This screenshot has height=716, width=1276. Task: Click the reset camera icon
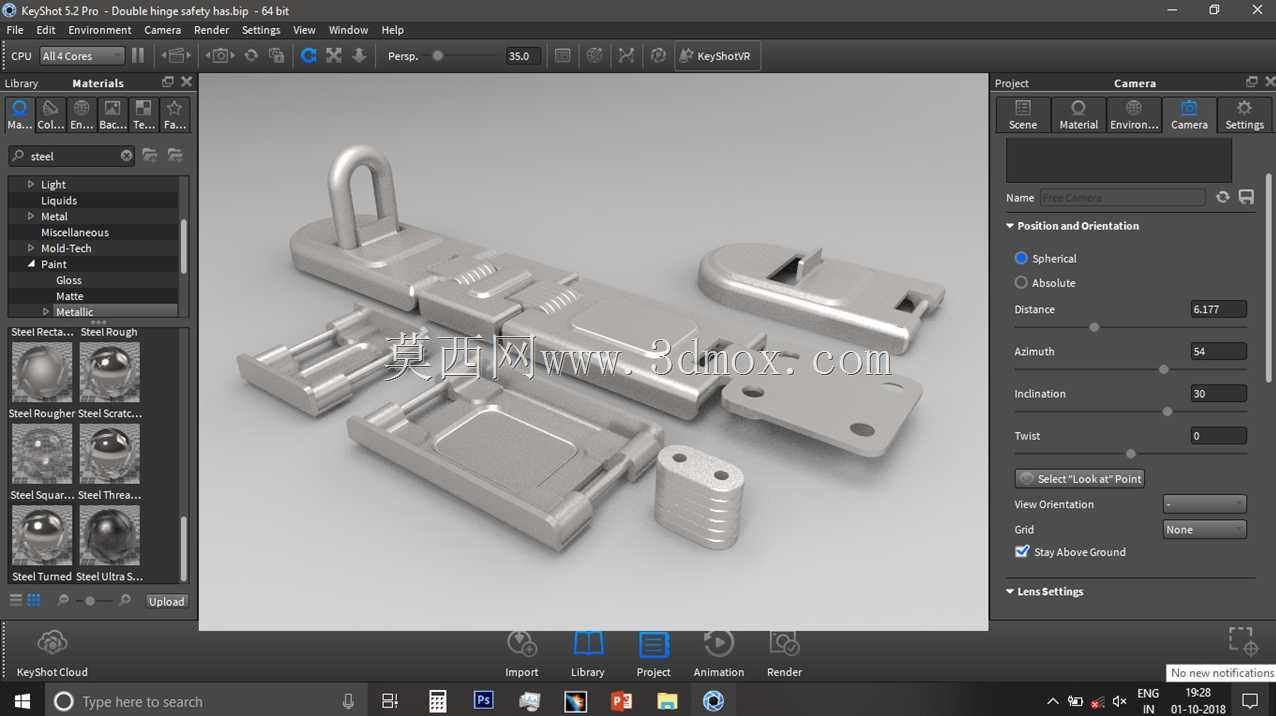(x=251, y=56)
